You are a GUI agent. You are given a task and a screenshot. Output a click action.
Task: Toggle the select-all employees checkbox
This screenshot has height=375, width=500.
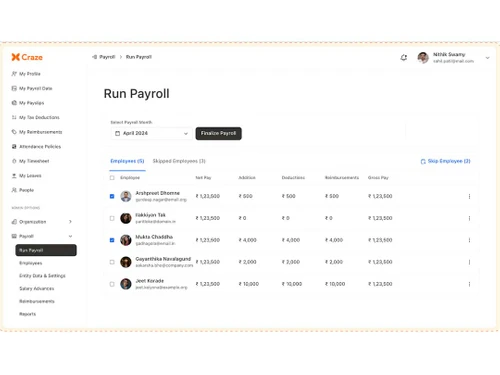click(112, 178)
